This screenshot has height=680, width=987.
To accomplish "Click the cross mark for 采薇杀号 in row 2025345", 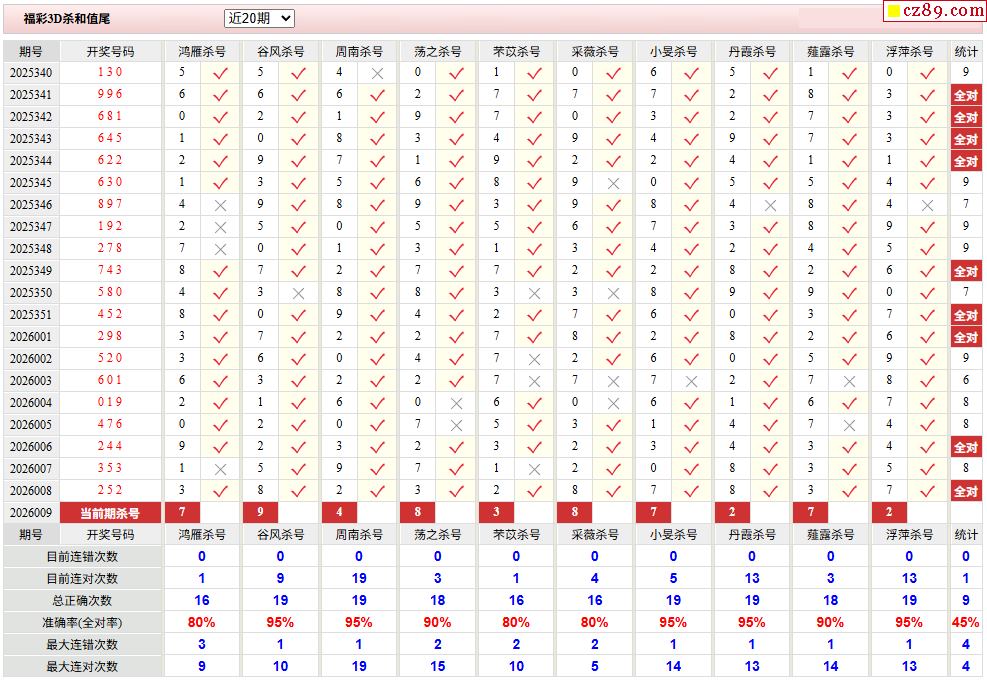I will coord(613,183).
